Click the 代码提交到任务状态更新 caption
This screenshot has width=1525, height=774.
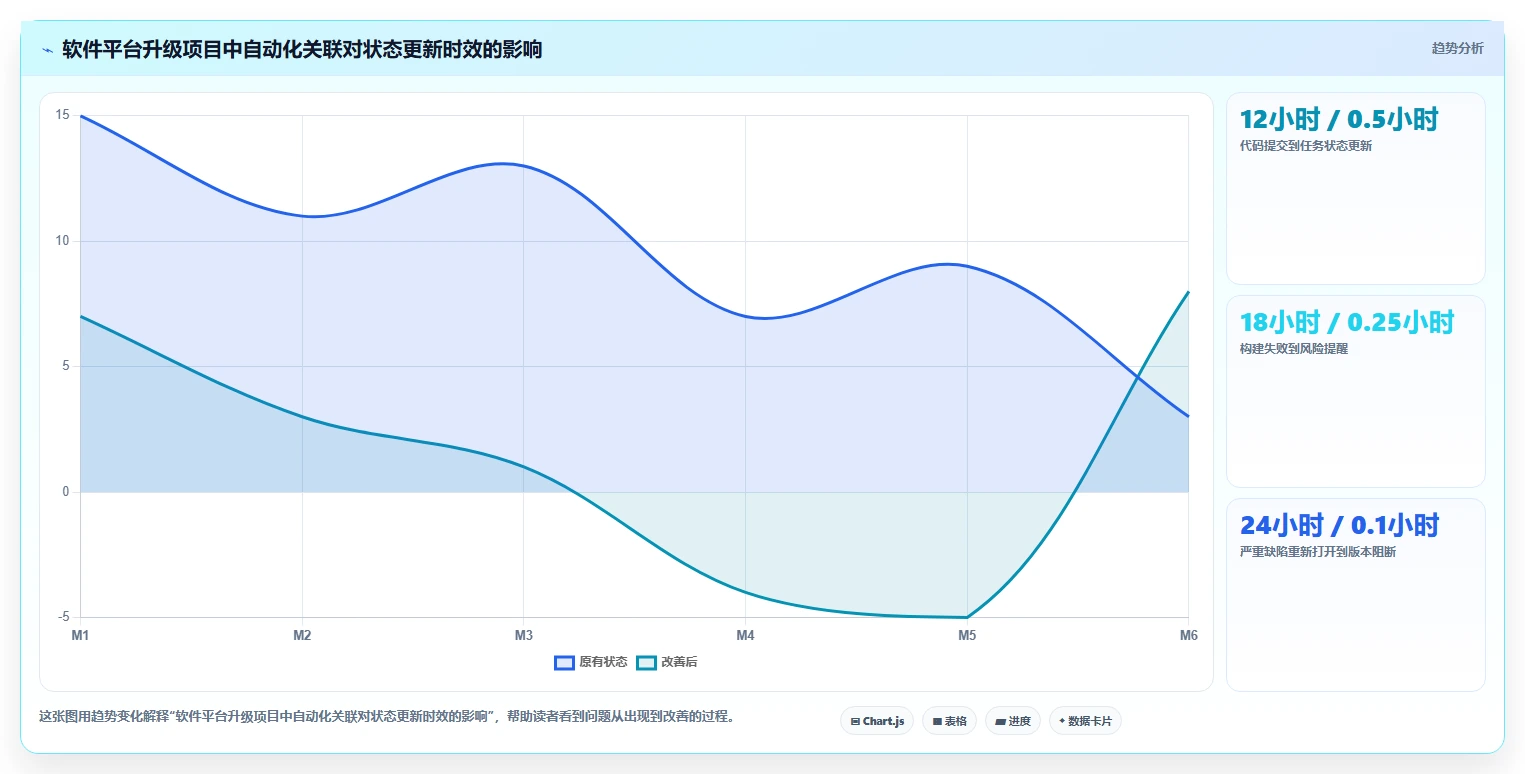pos(1306,146)
